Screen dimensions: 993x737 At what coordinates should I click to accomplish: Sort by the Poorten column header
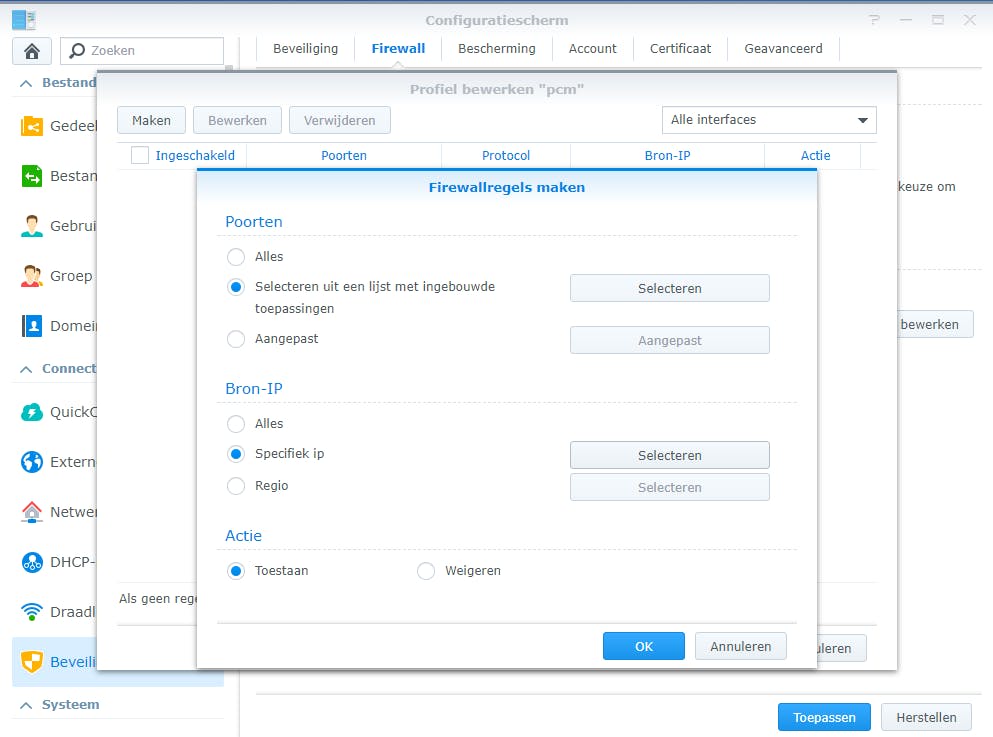pyautogui.click(x=344, y=155)
